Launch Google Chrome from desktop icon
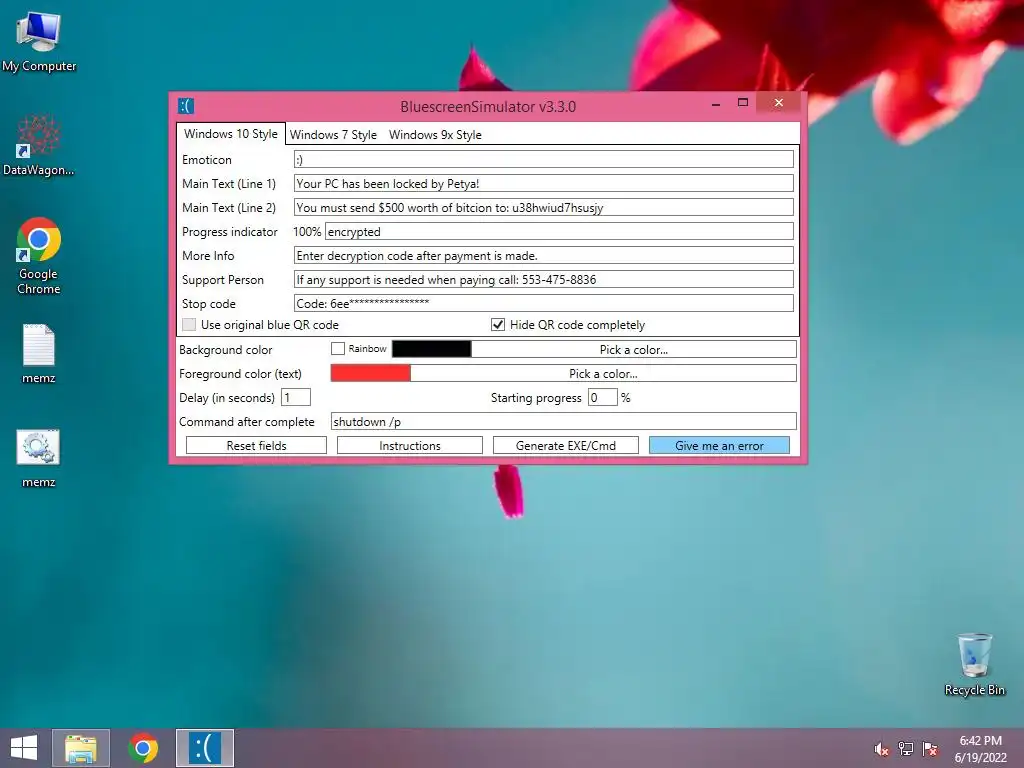Image resolution: width=1024 pixels, height=768 pixels. (x=39, y=255)
